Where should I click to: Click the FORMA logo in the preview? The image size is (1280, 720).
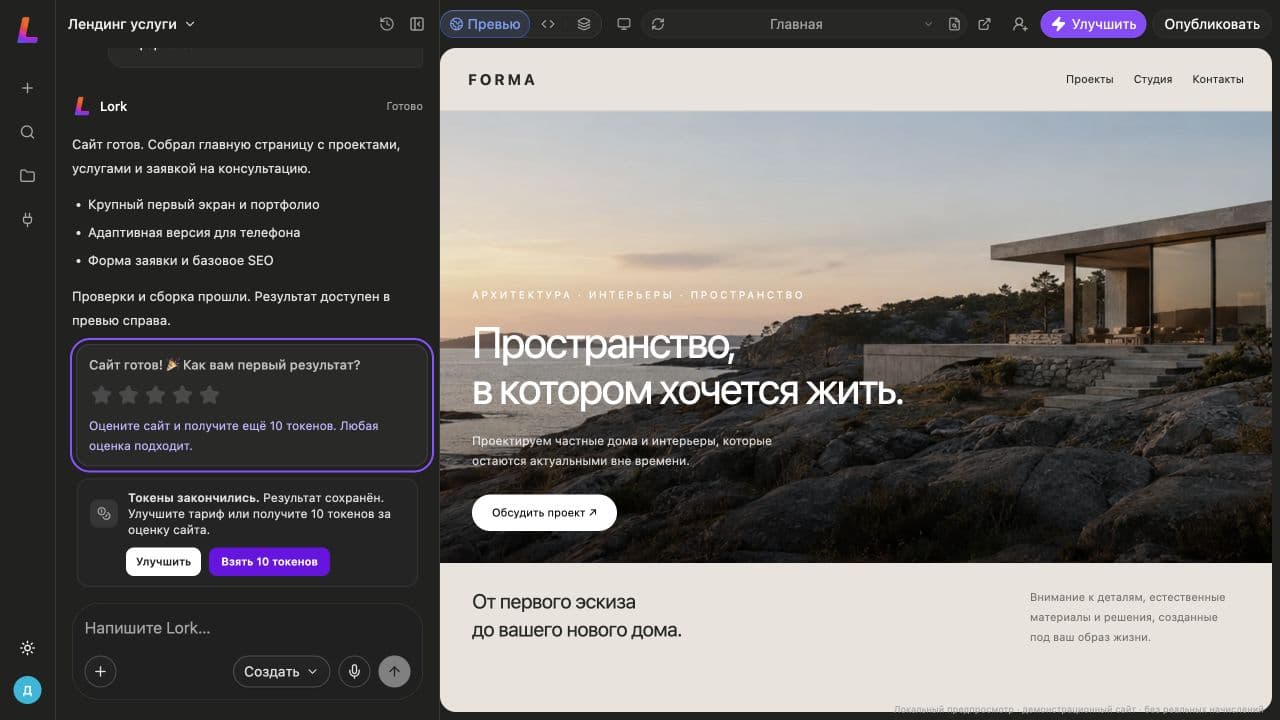(x=502, y=79)
